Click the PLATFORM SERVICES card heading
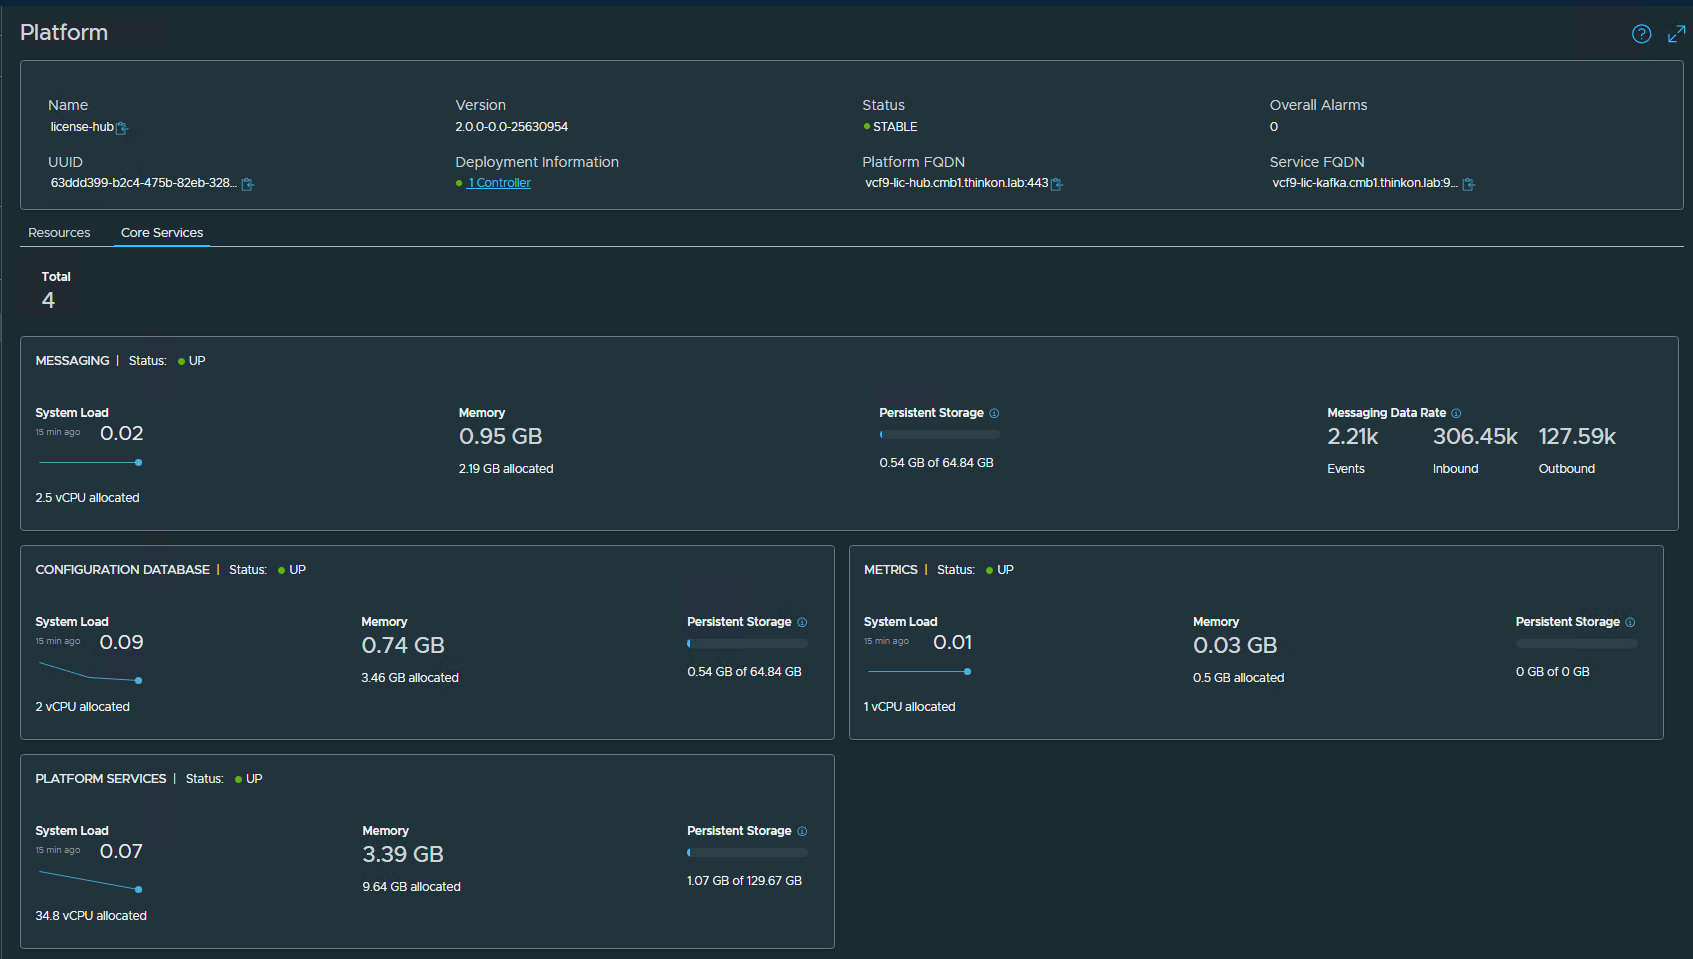The image size is (1693, 959). coord(101,779)
